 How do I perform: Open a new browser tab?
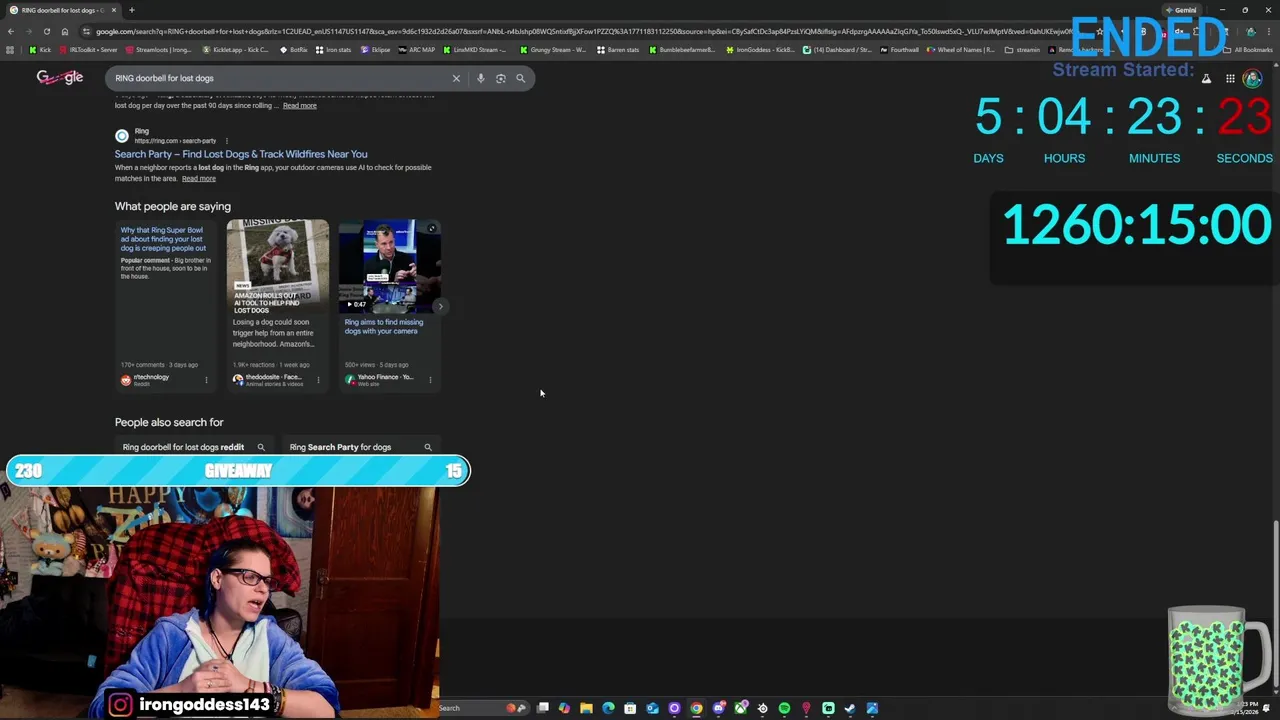pyautogui.click(x=131, y=10)
